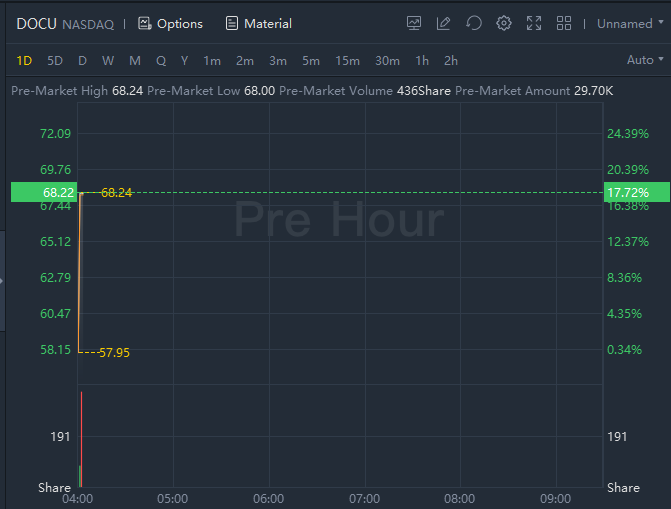Screen dimensions: 671x509
Task: Switch to the 5D timeframe
Action: tap(55, 60)
